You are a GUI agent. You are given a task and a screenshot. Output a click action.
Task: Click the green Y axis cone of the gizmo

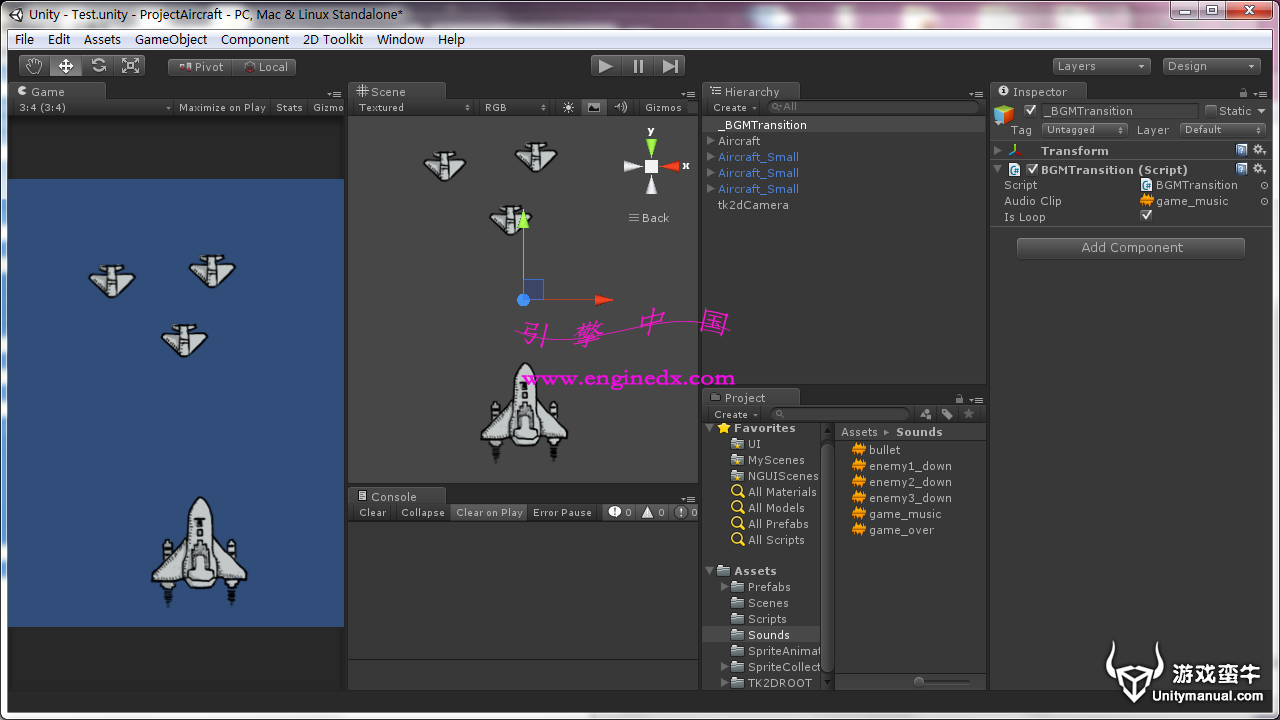pyautogui.click(x=651, y=147)
